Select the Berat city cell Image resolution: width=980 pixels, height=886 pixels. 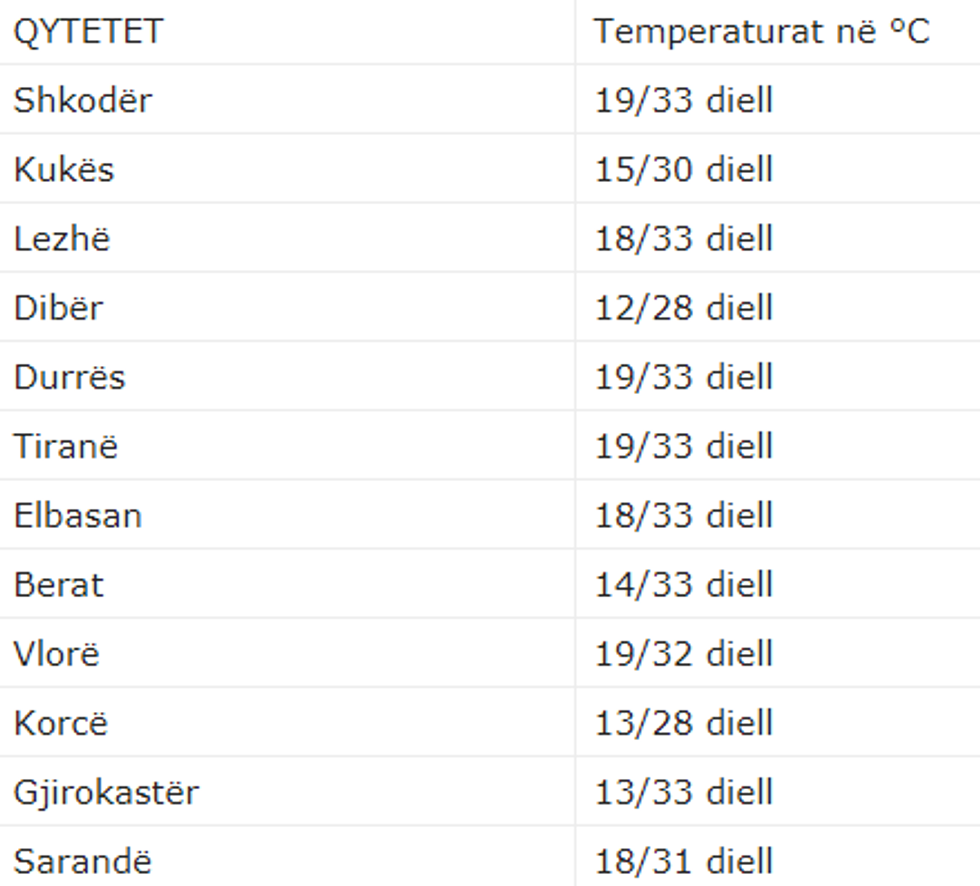[x=59, y=585]
